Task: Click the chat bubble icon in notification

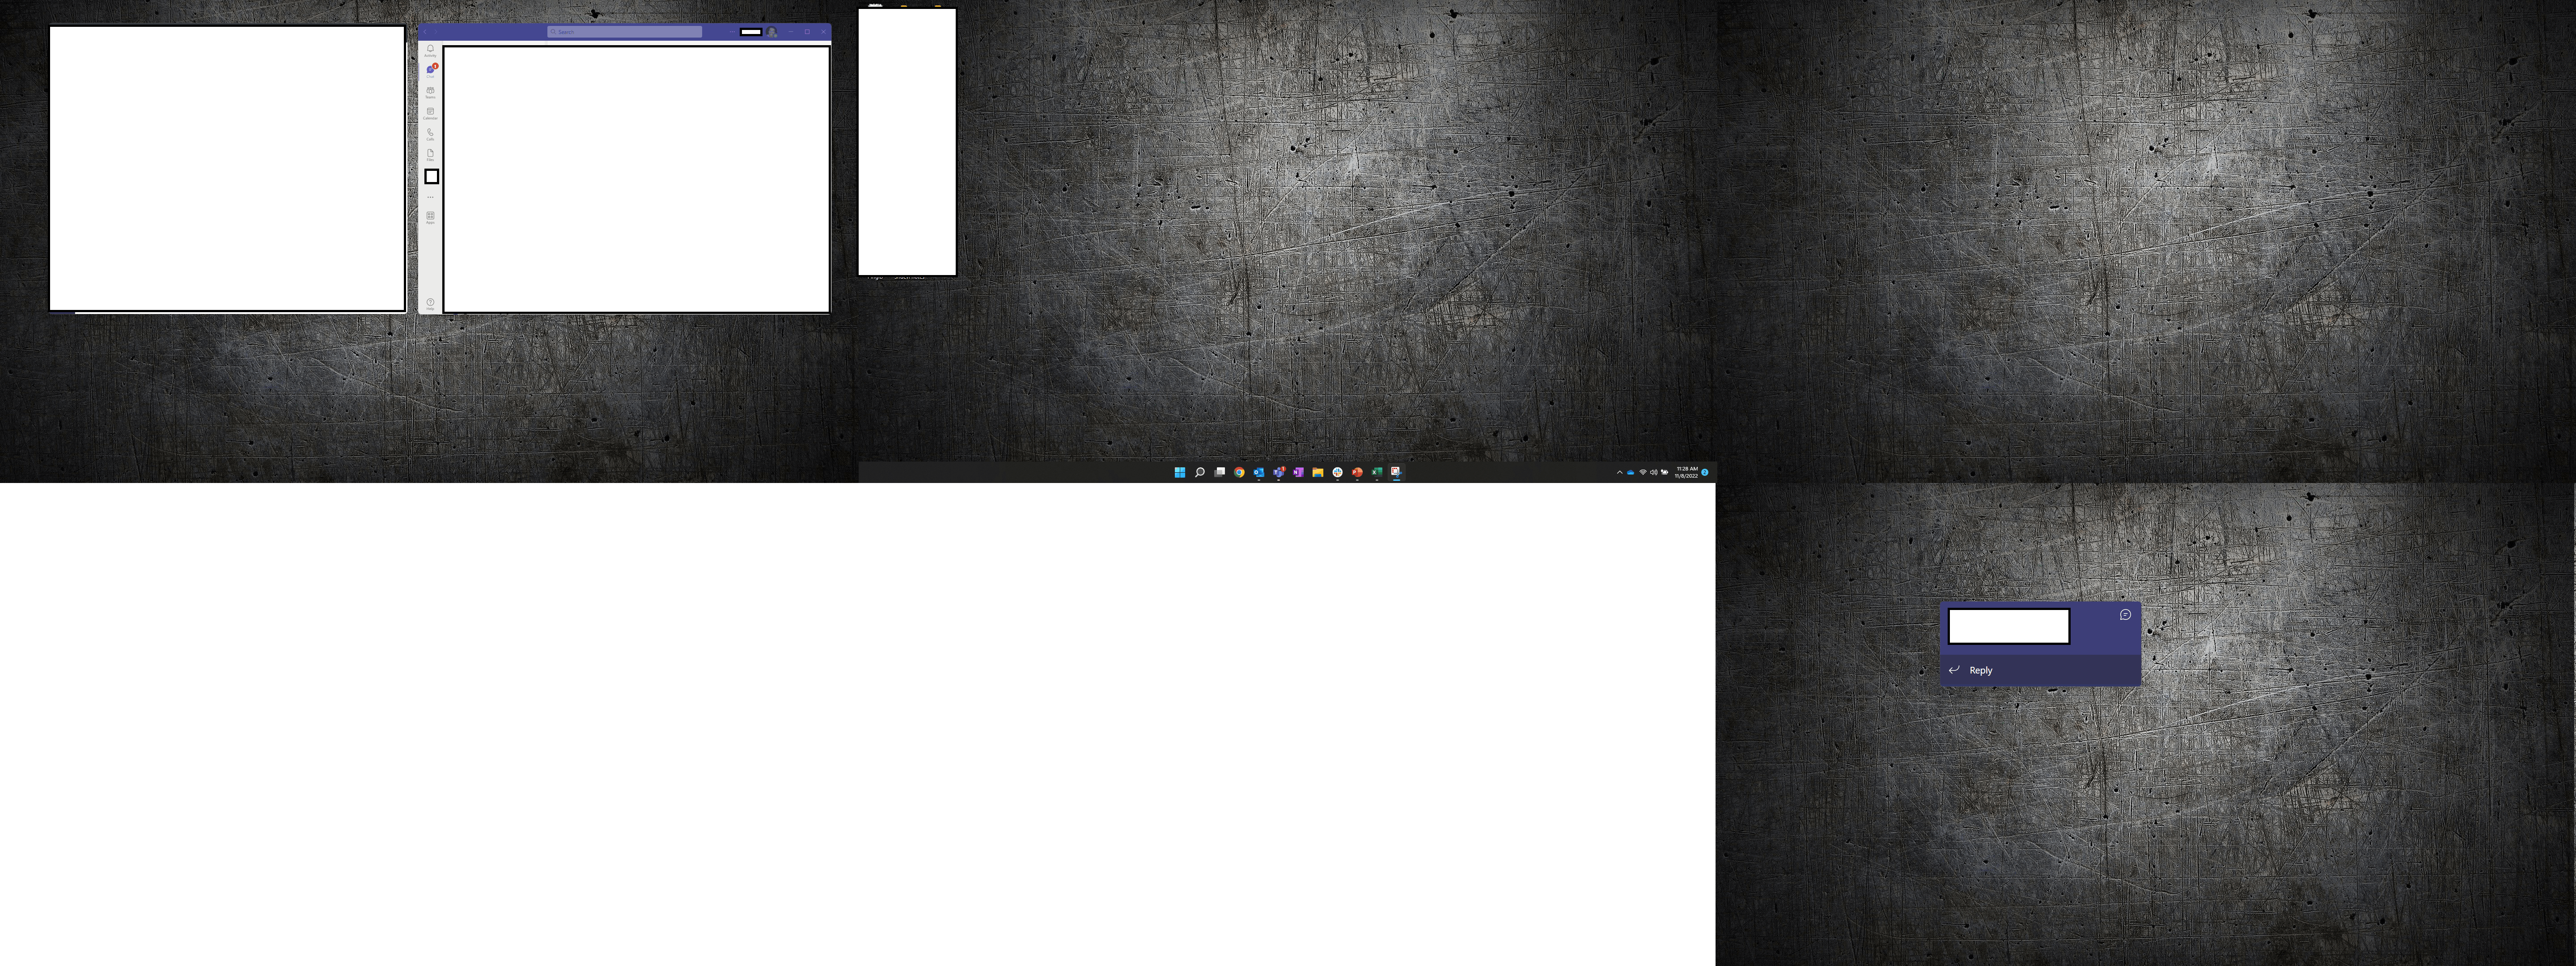Action: (2125, 615)
